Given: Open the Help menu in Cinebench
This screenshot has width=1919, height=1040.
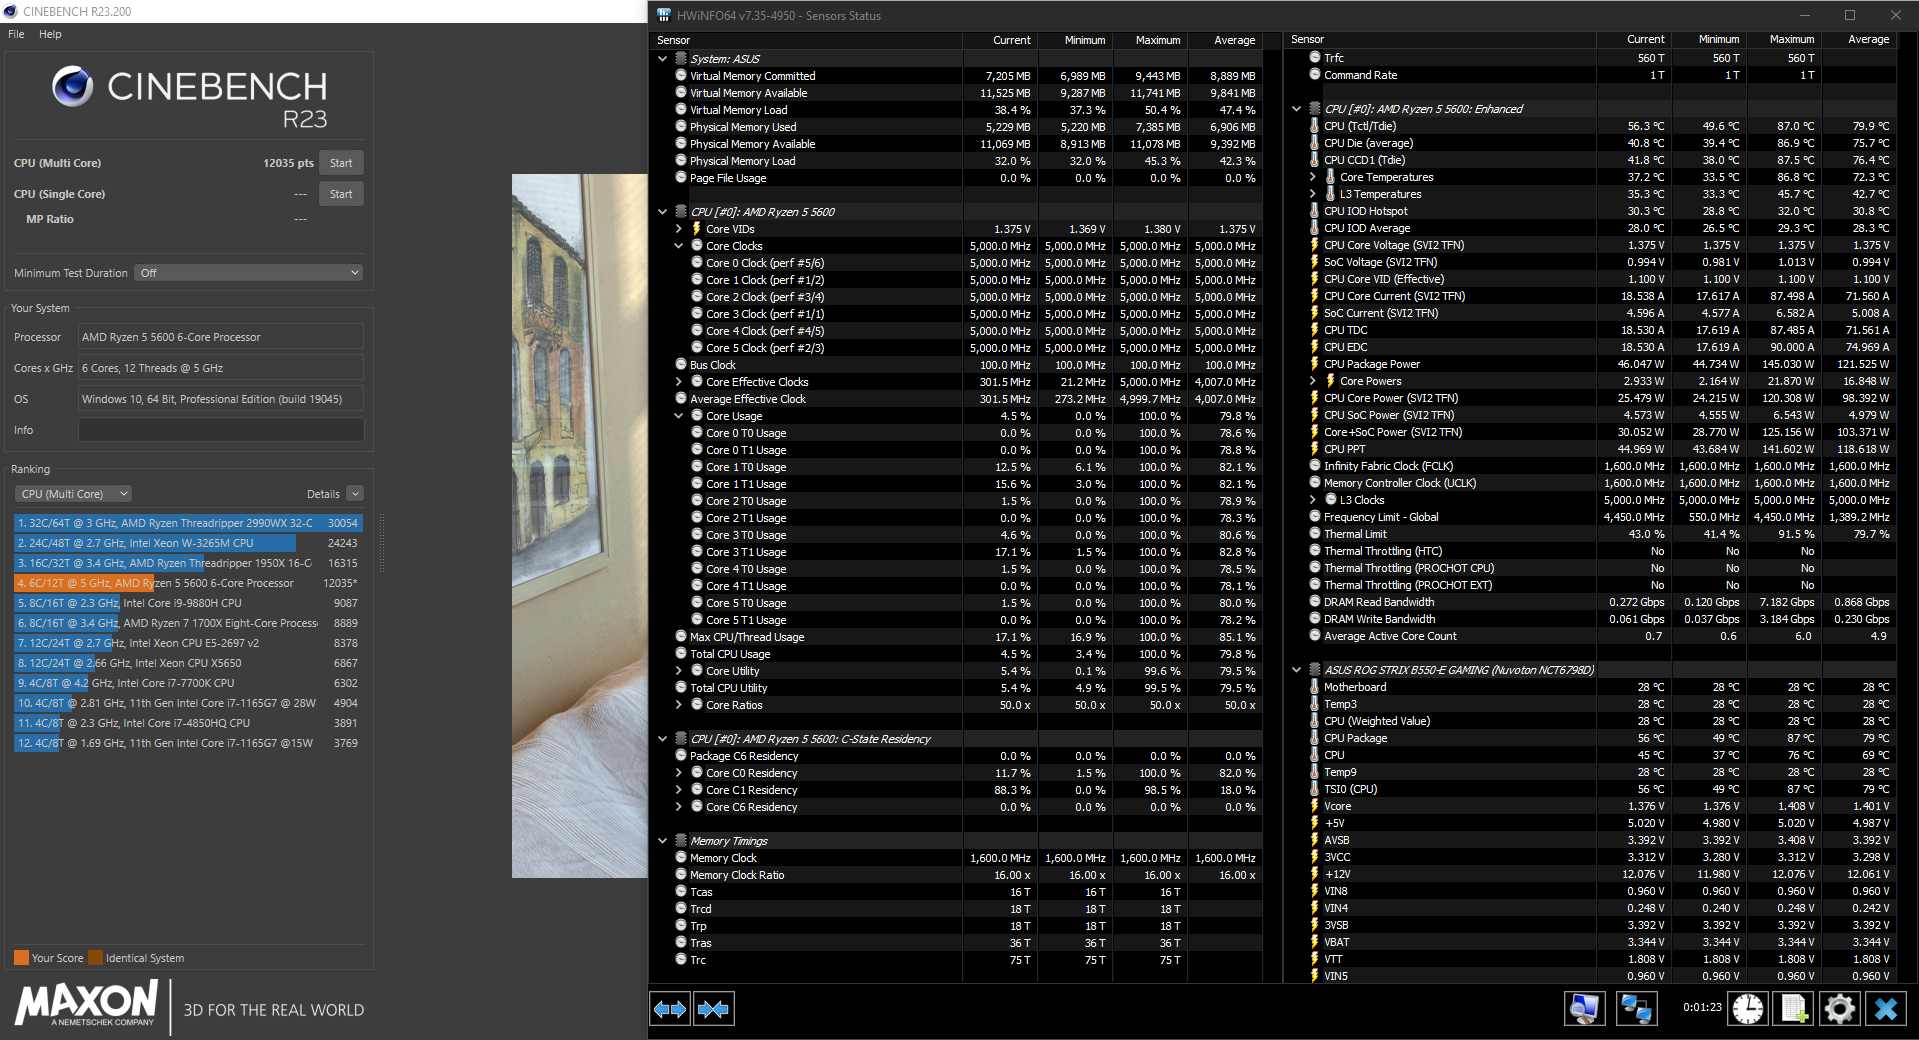Looking at the screenshot, I should pos(50,34).
